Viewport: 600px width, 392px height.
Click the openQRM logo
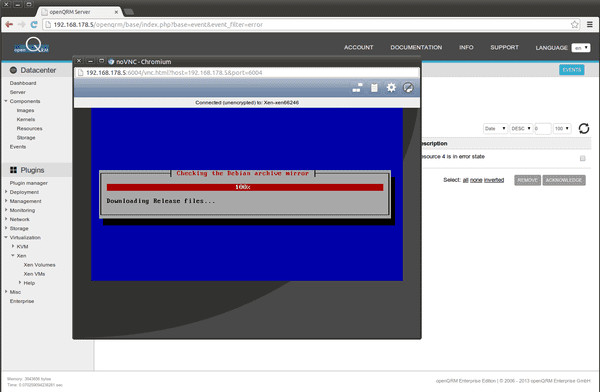(32, 46)
